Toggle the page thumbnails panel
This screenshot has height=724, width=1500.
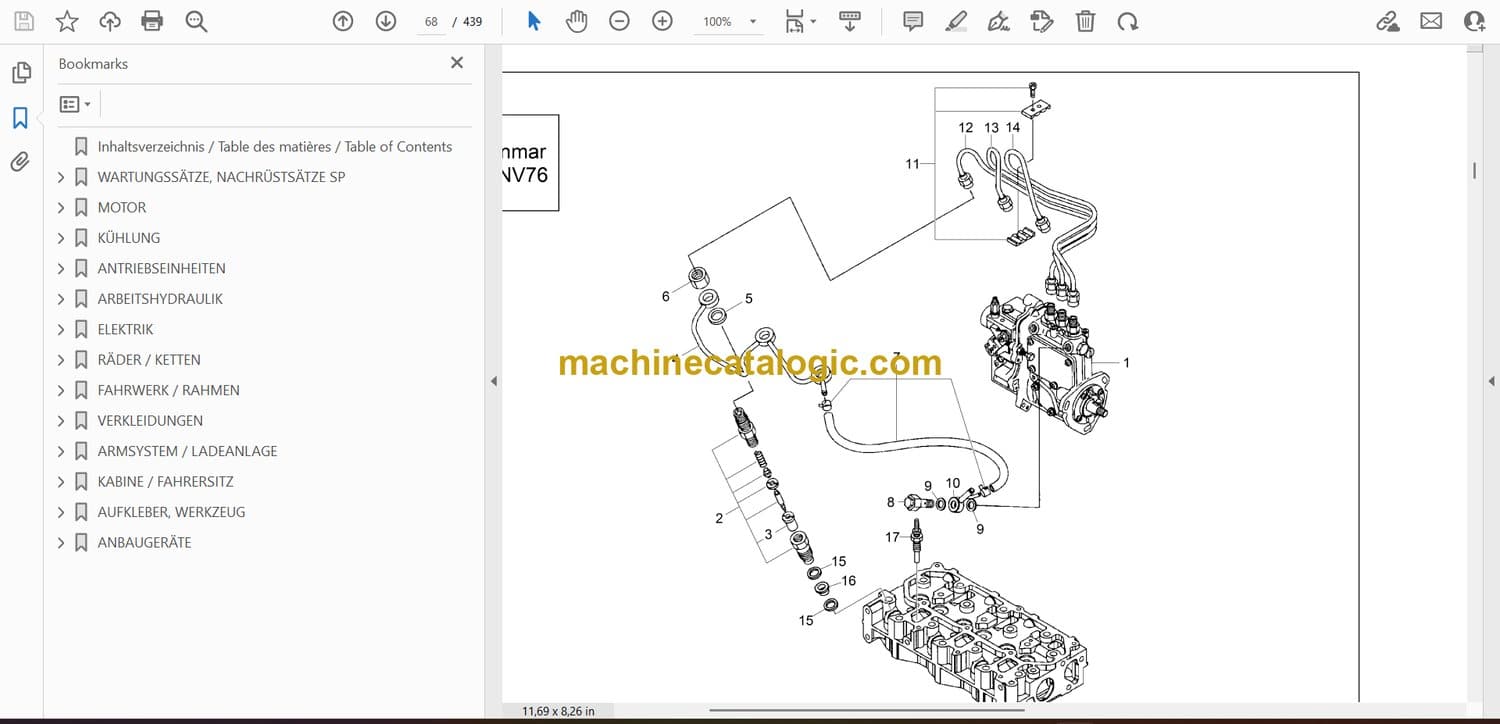click(20, 73)
